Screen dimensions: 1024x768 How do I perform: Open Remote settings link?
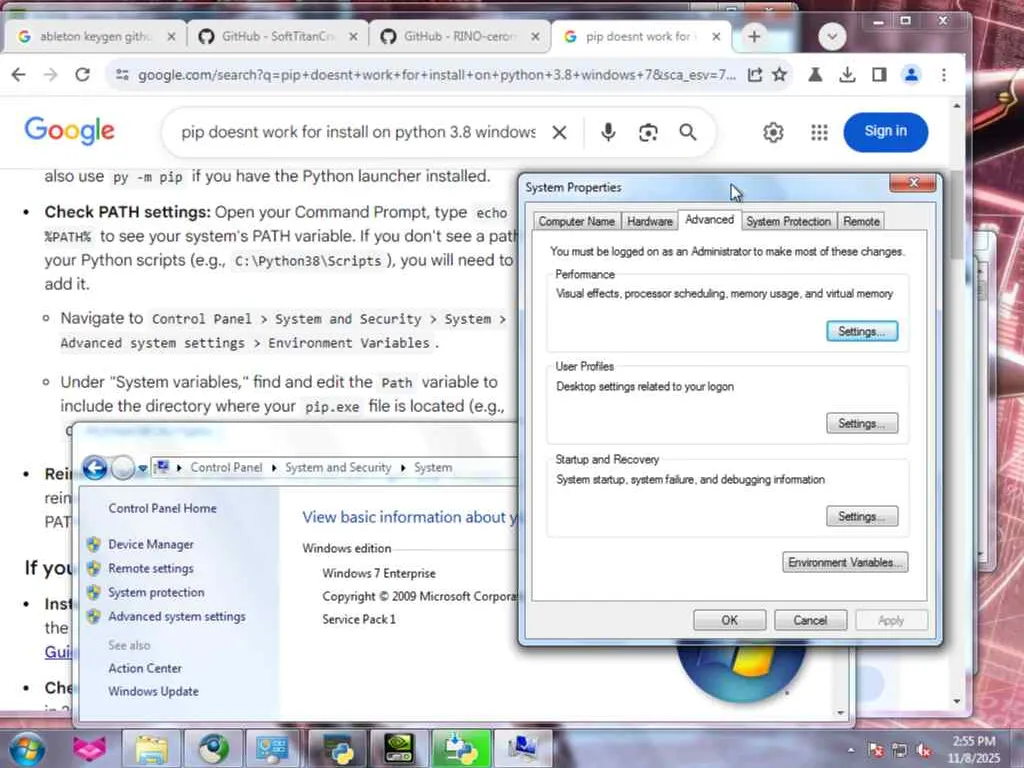(x=151, y=568)
